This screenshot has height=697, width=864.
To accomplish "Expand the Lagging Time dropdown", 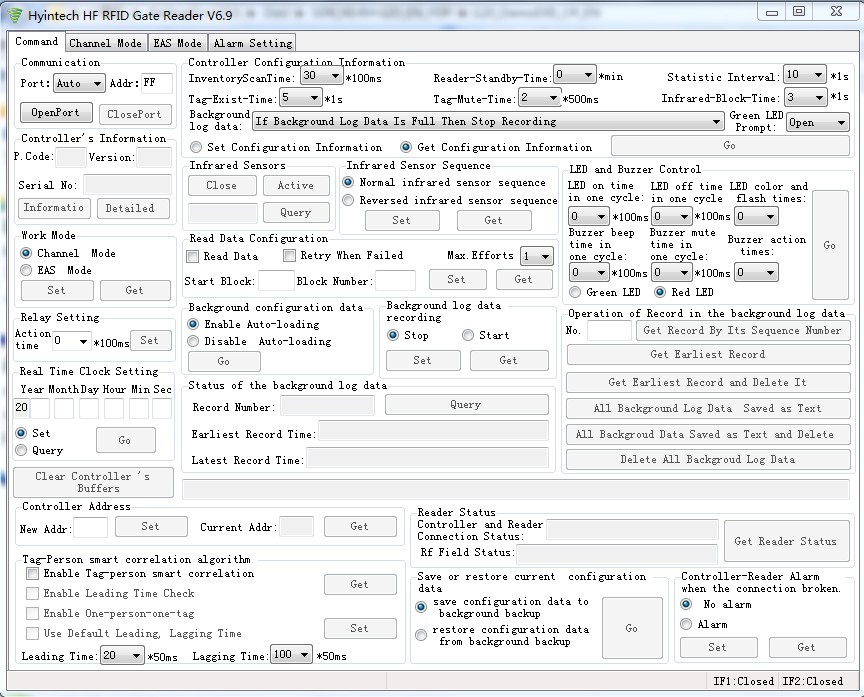I will coord(291,655).
